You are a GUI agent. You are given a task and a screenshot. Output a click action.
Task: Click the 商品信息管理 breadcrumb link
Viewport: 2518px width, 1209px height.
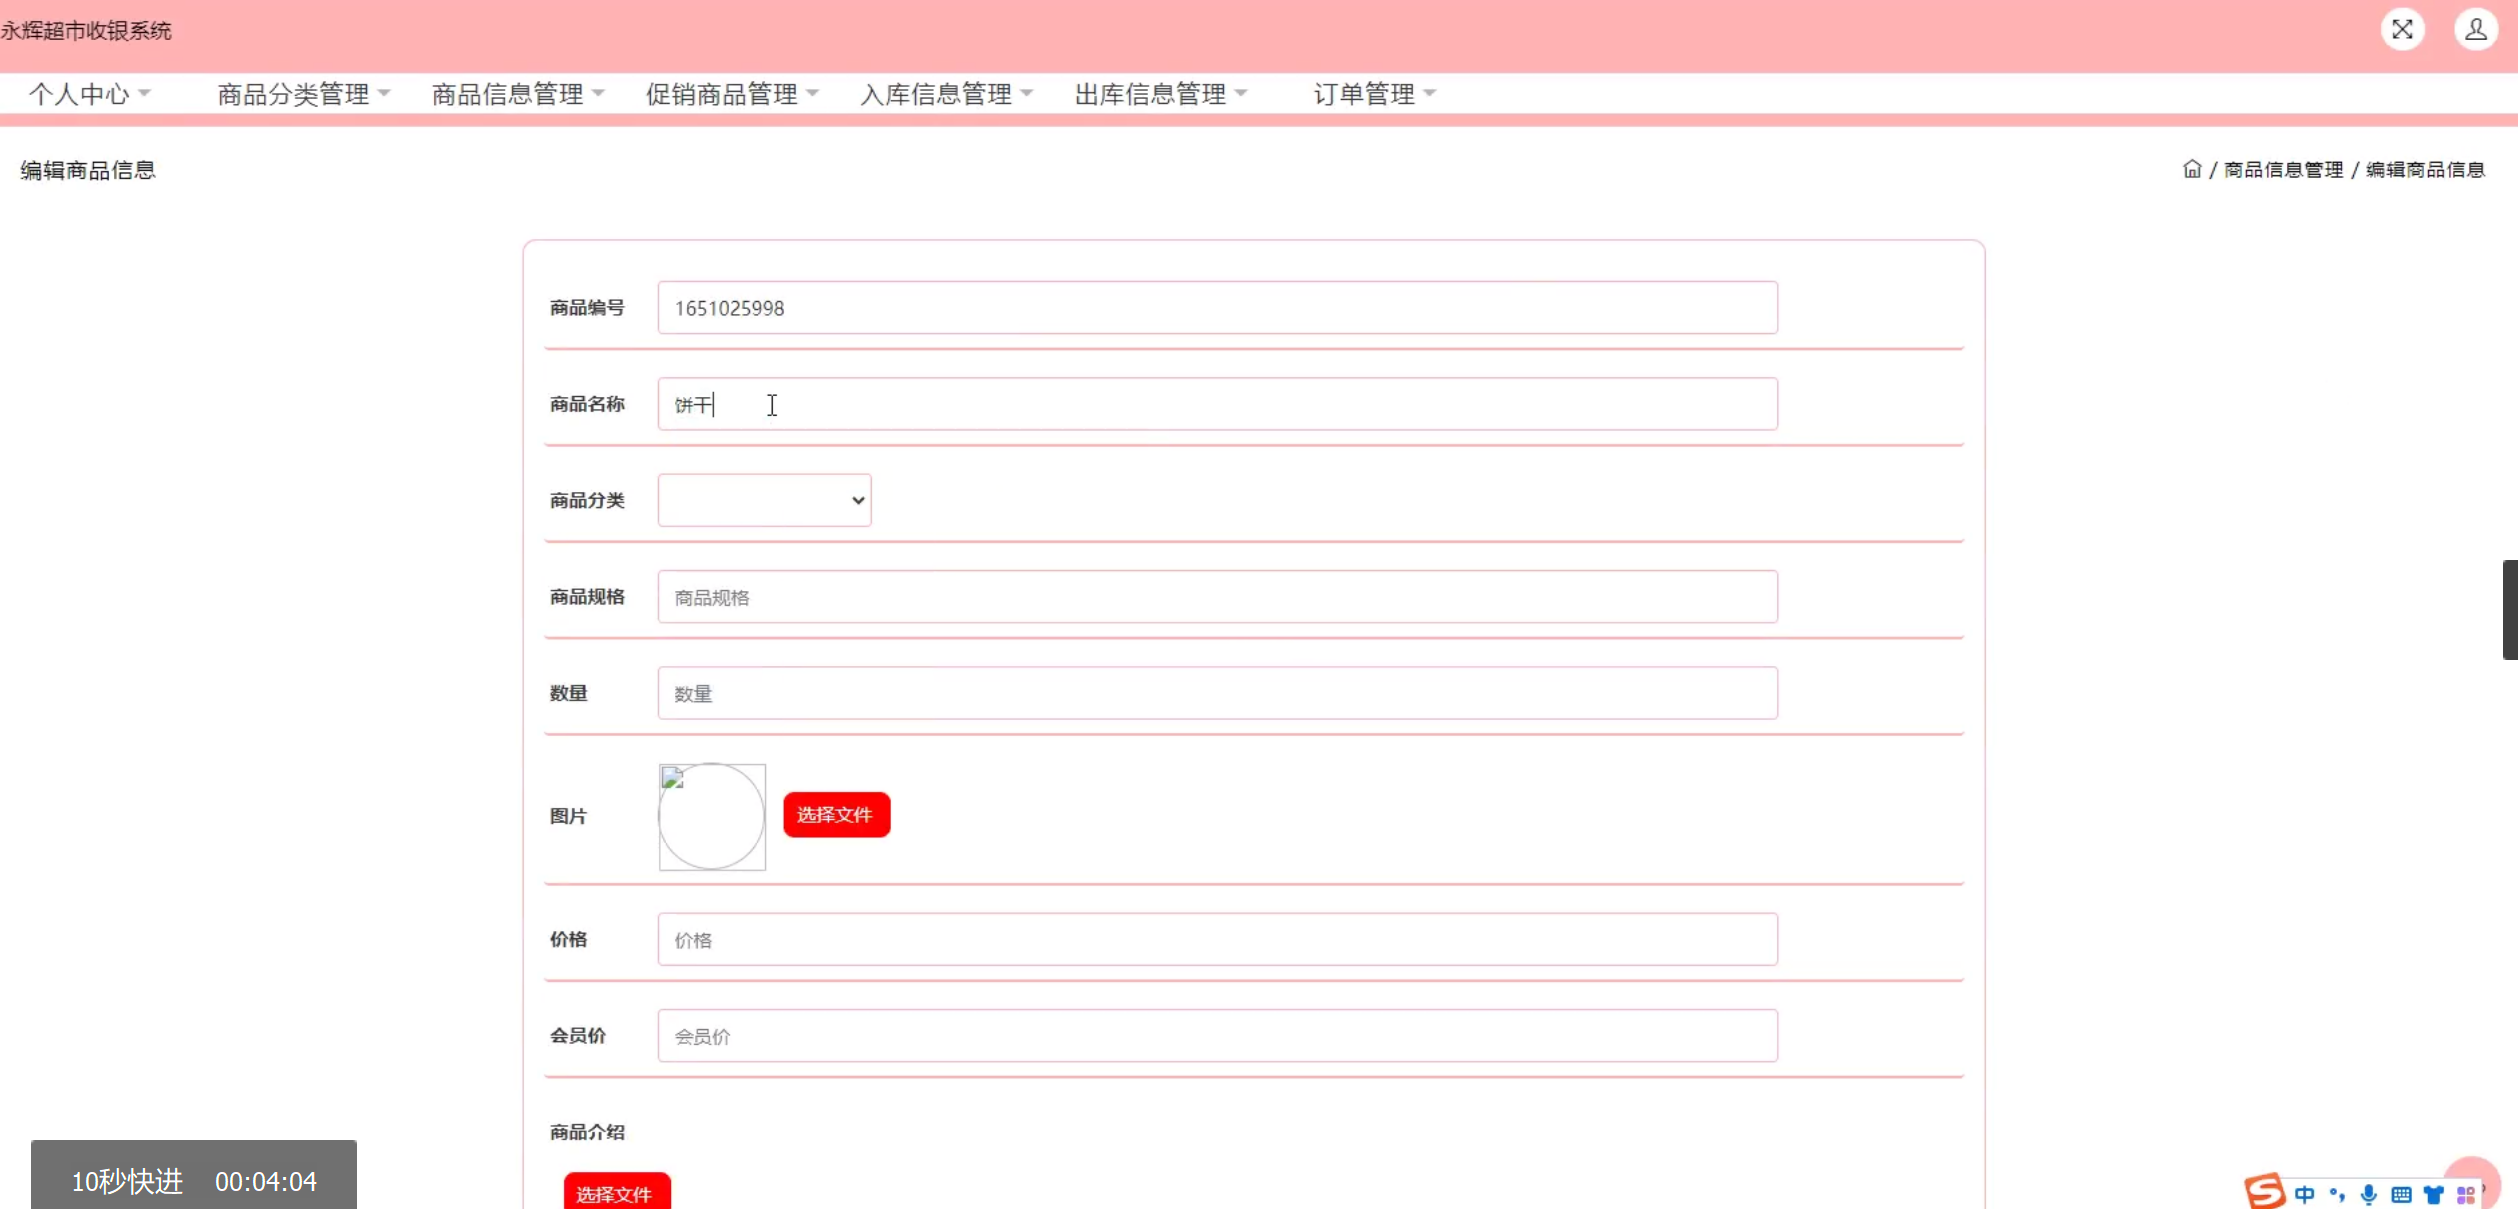pyautogui.click(x=2283, y=170)
